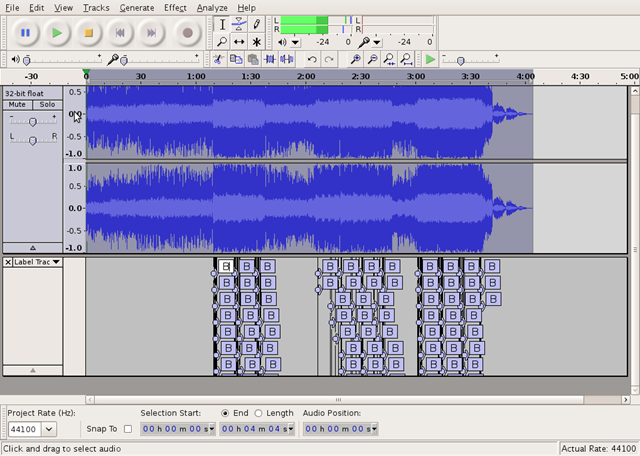Select the End radio button
This screenshot has width=640, height=456.
tap(225, 413)
